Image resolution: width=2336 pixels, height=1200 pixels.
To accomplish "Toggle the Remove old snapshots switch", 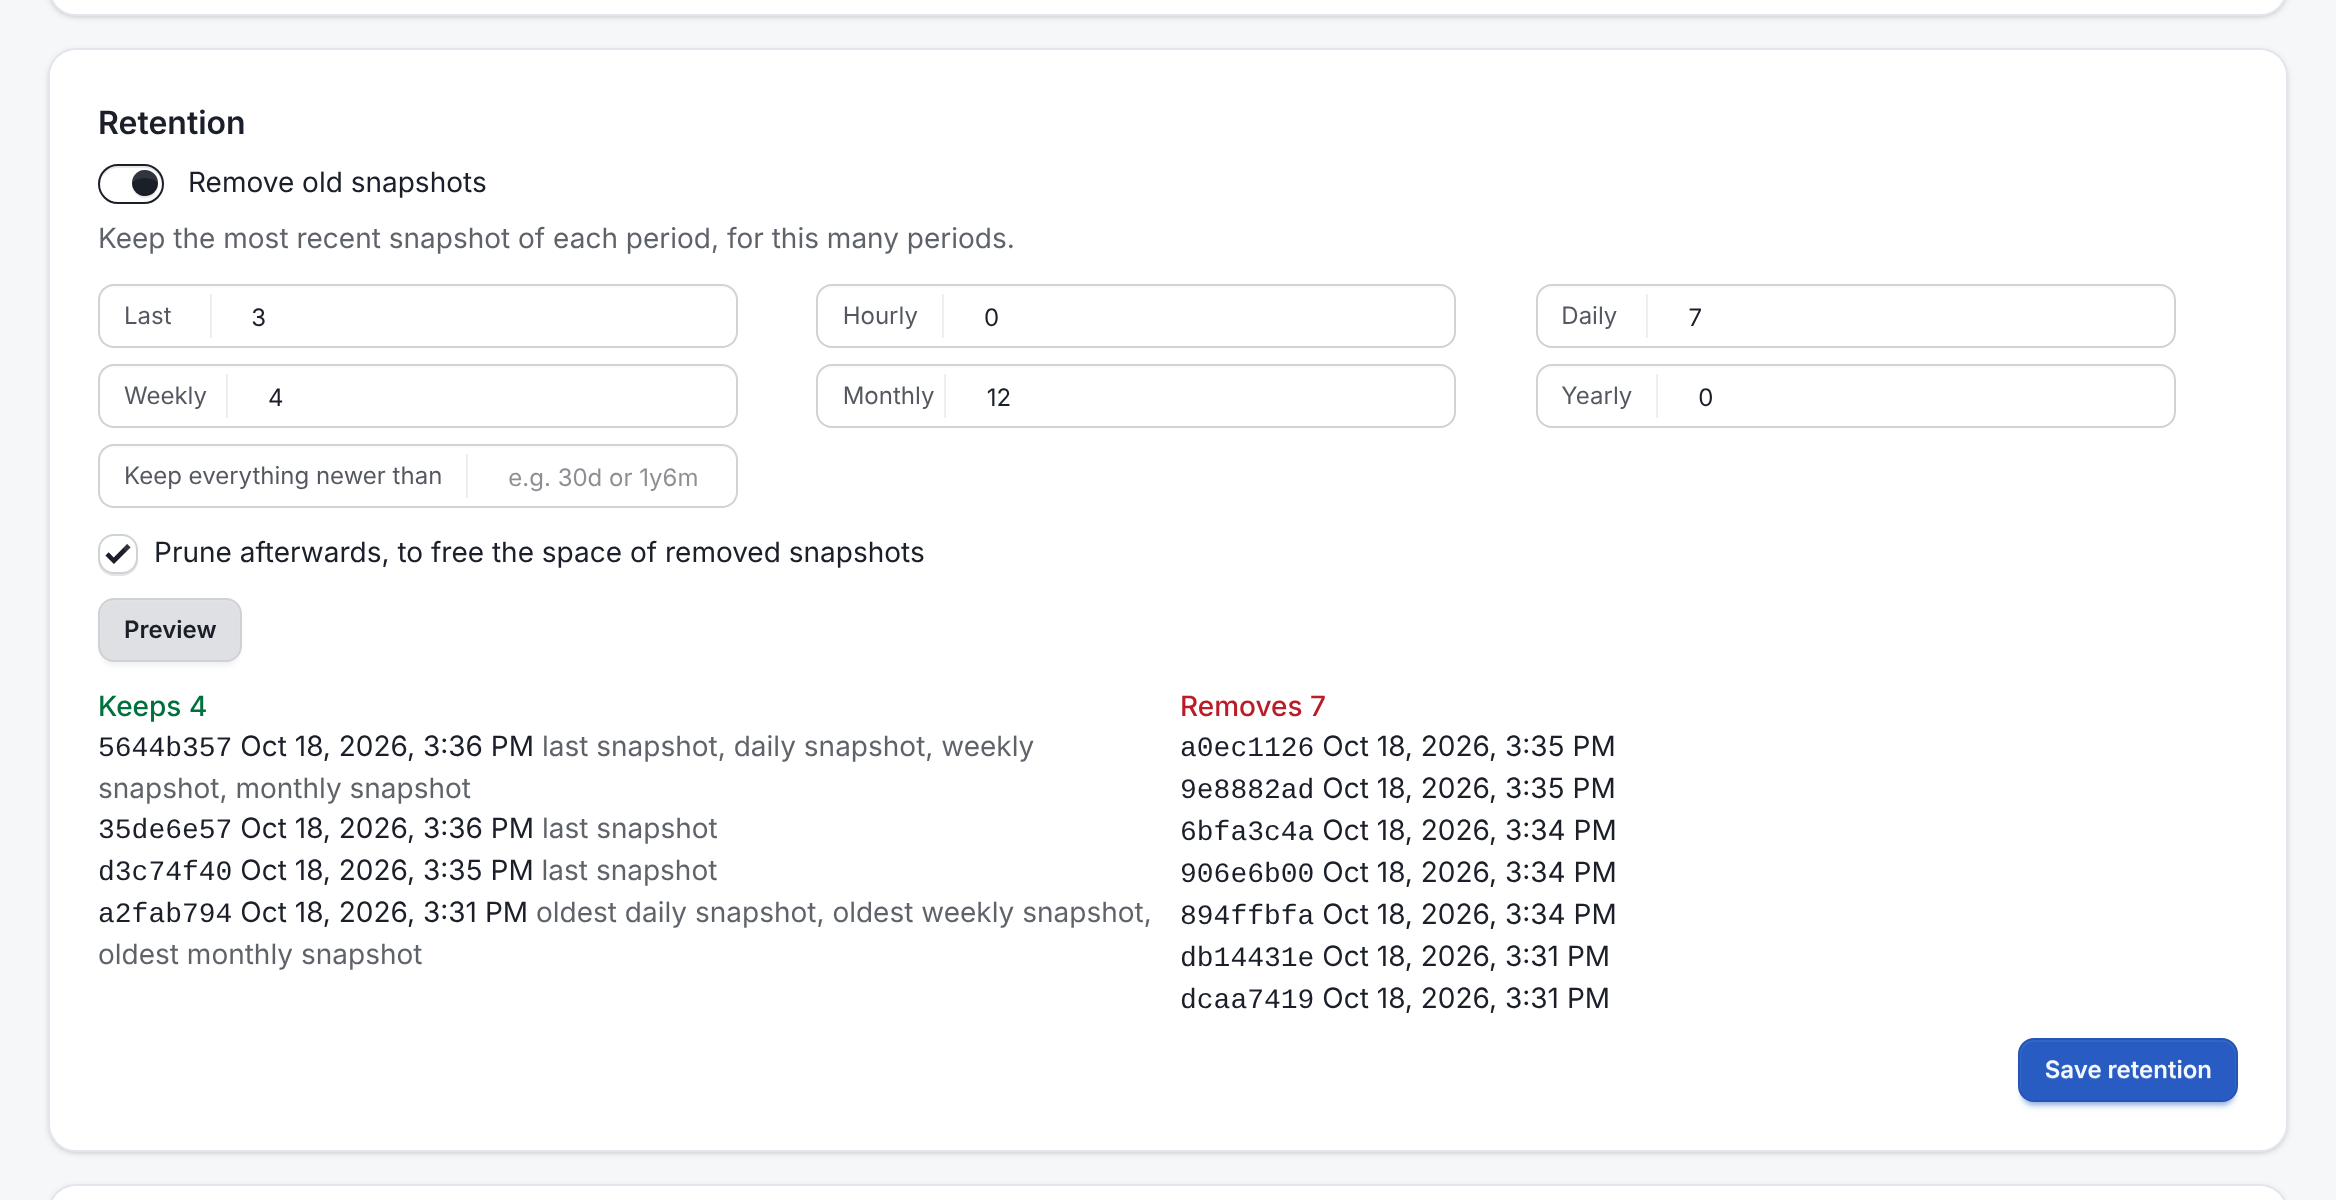I will [131, 184].
